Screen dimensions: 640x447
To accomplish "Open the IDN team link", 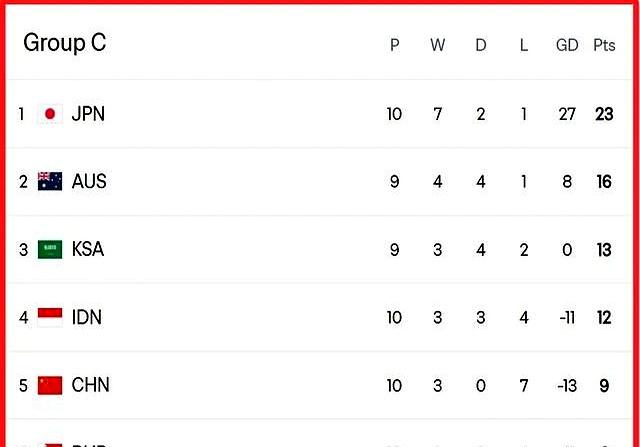I will (87, 317).
